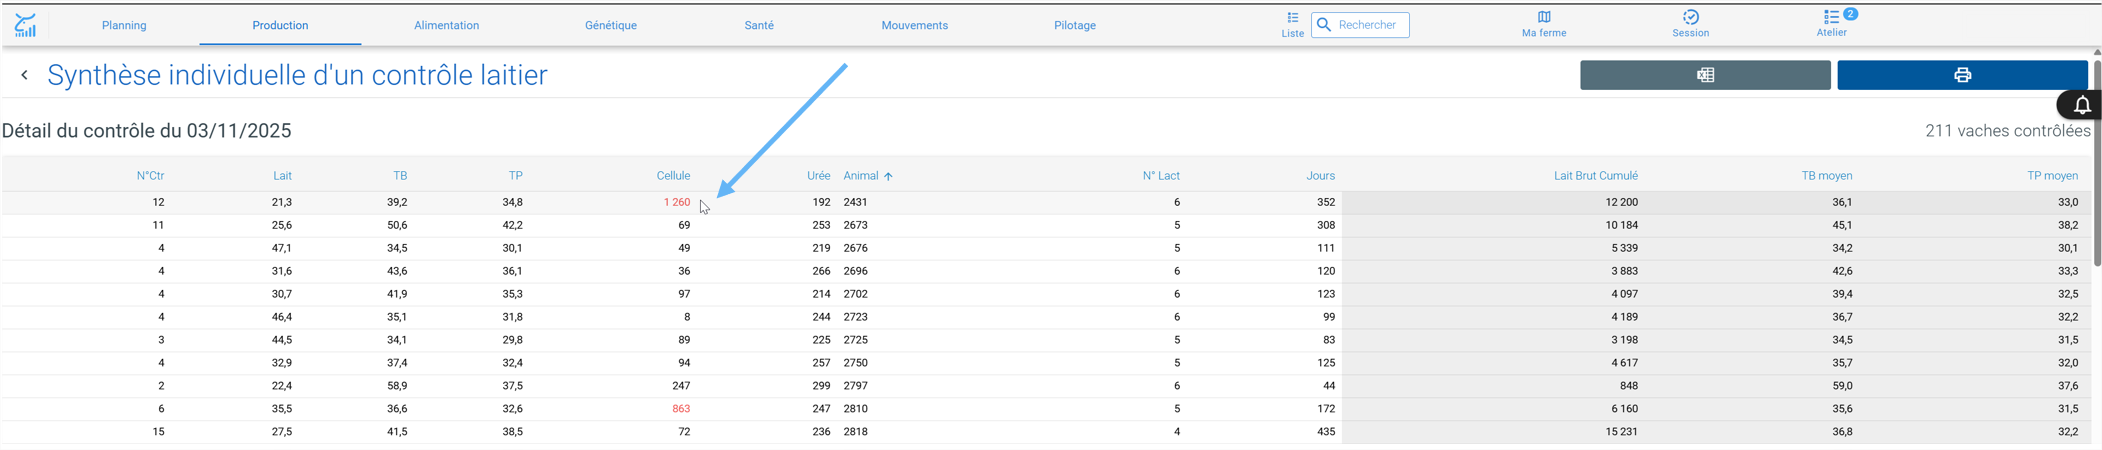This screenshot has width=2102, height=450.
Task: Click cumulative milk value 848
Action: (x=1628, y=386)
